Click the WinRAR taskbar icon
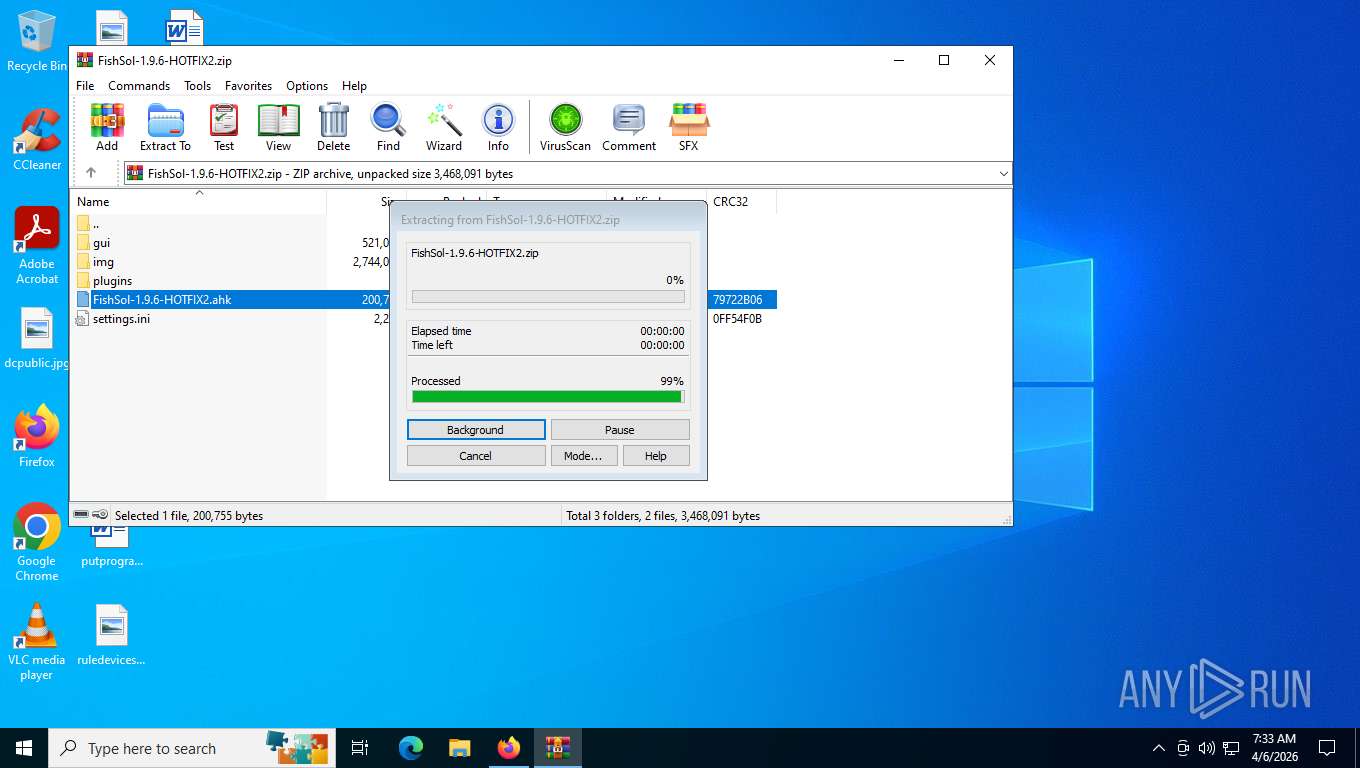Viewport: 1360px width, 768px height. coord(557,748)
